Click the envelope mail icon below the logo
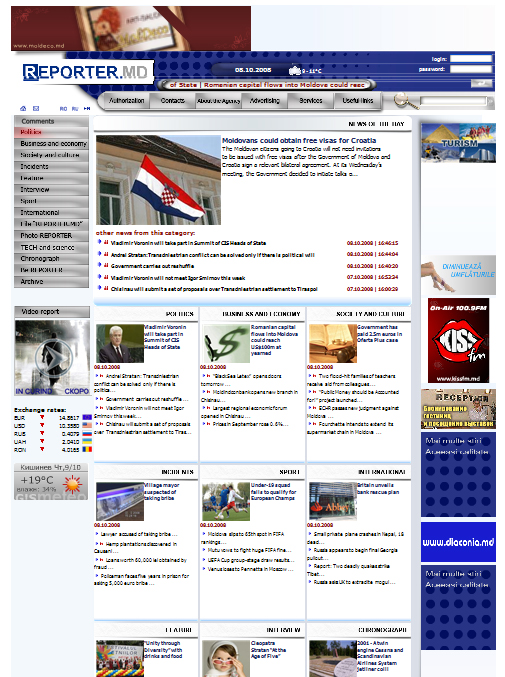 (x=36, y=108)
